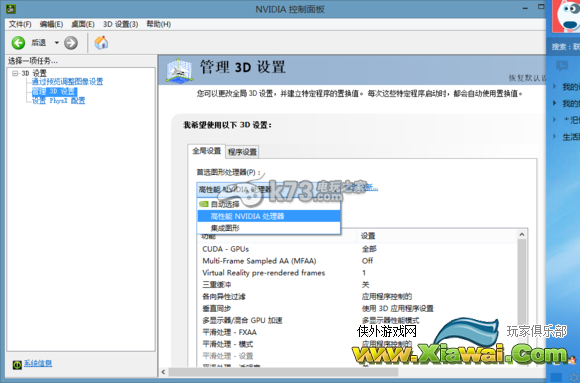Select the 各向异性过滤 setting row
This screenshot has height=383, width=580.
point(357,296)
